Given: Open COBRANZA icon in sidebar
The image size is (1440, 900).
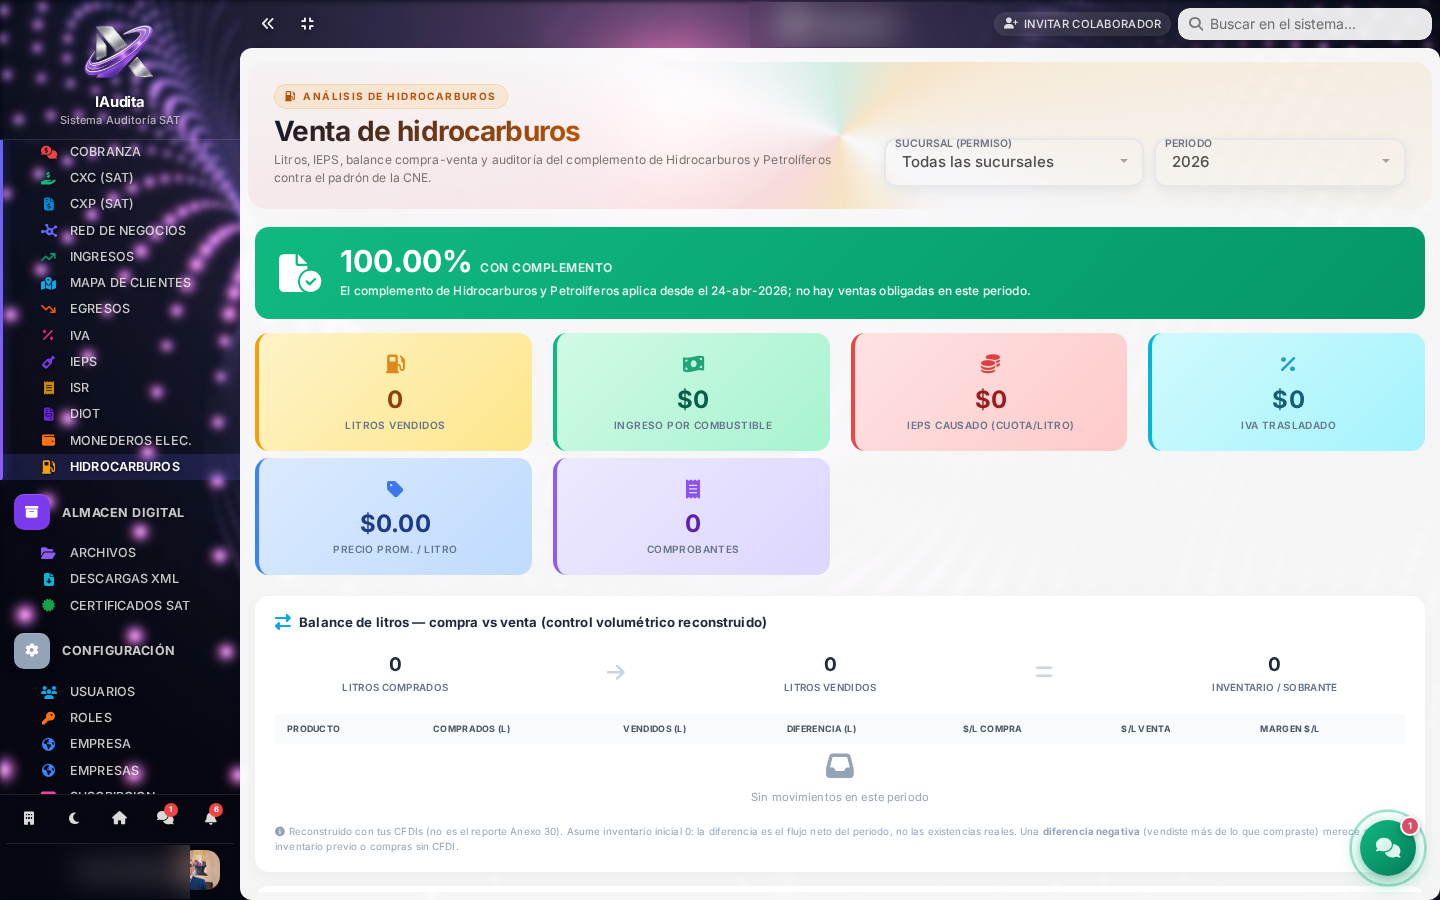Looking at the screenshot, I should click(x=48, y=152).
